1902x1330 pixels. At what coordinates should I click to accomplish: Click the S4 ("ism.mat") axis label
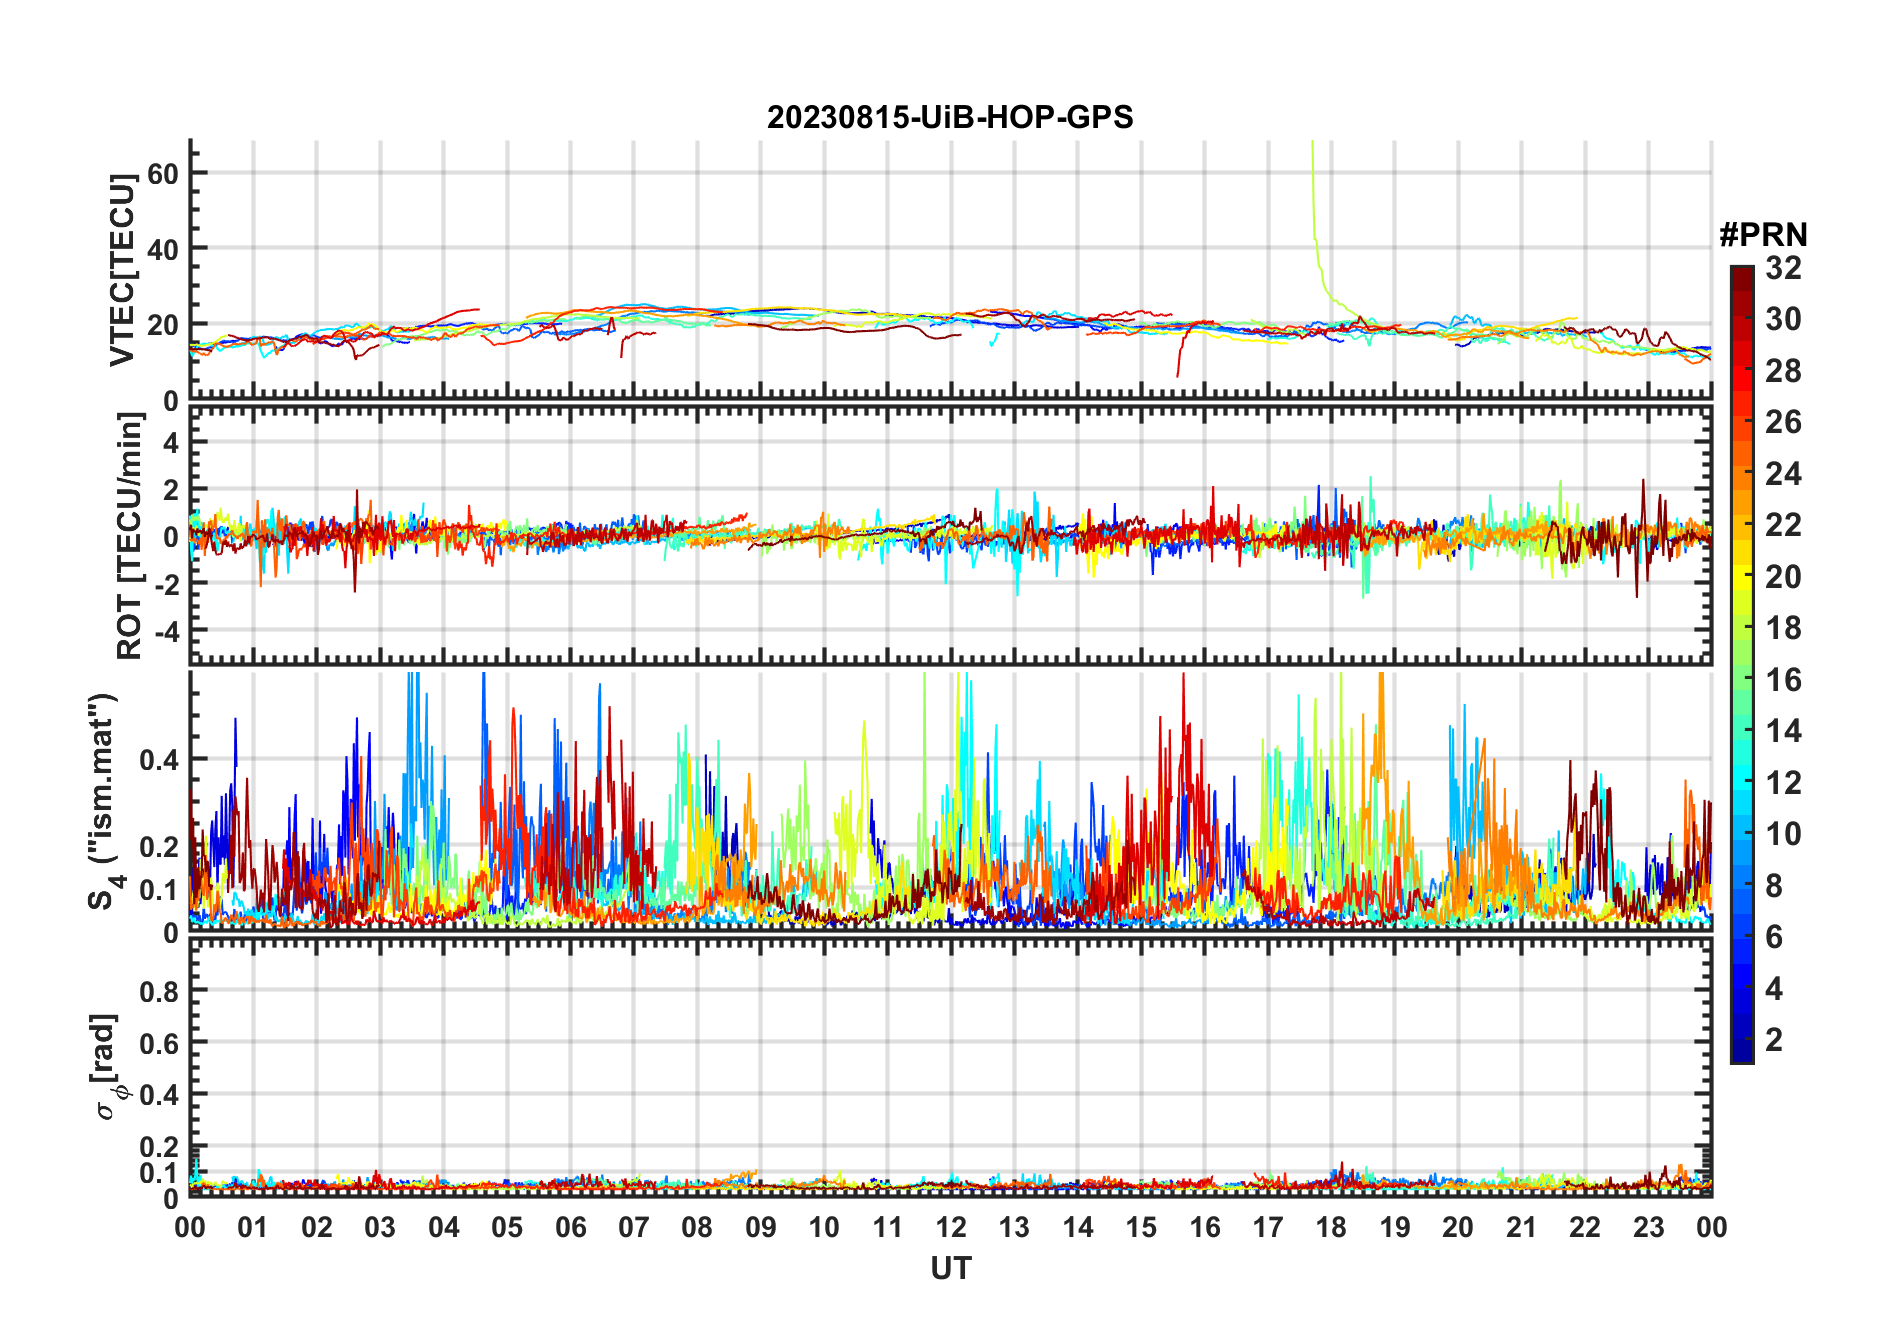click(103, 802)
